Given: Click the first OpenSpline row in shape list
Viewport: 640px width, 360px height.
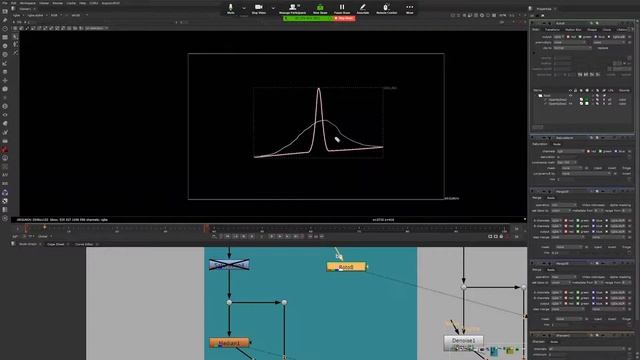Looking at the screenshot, I should coord(557,100).
